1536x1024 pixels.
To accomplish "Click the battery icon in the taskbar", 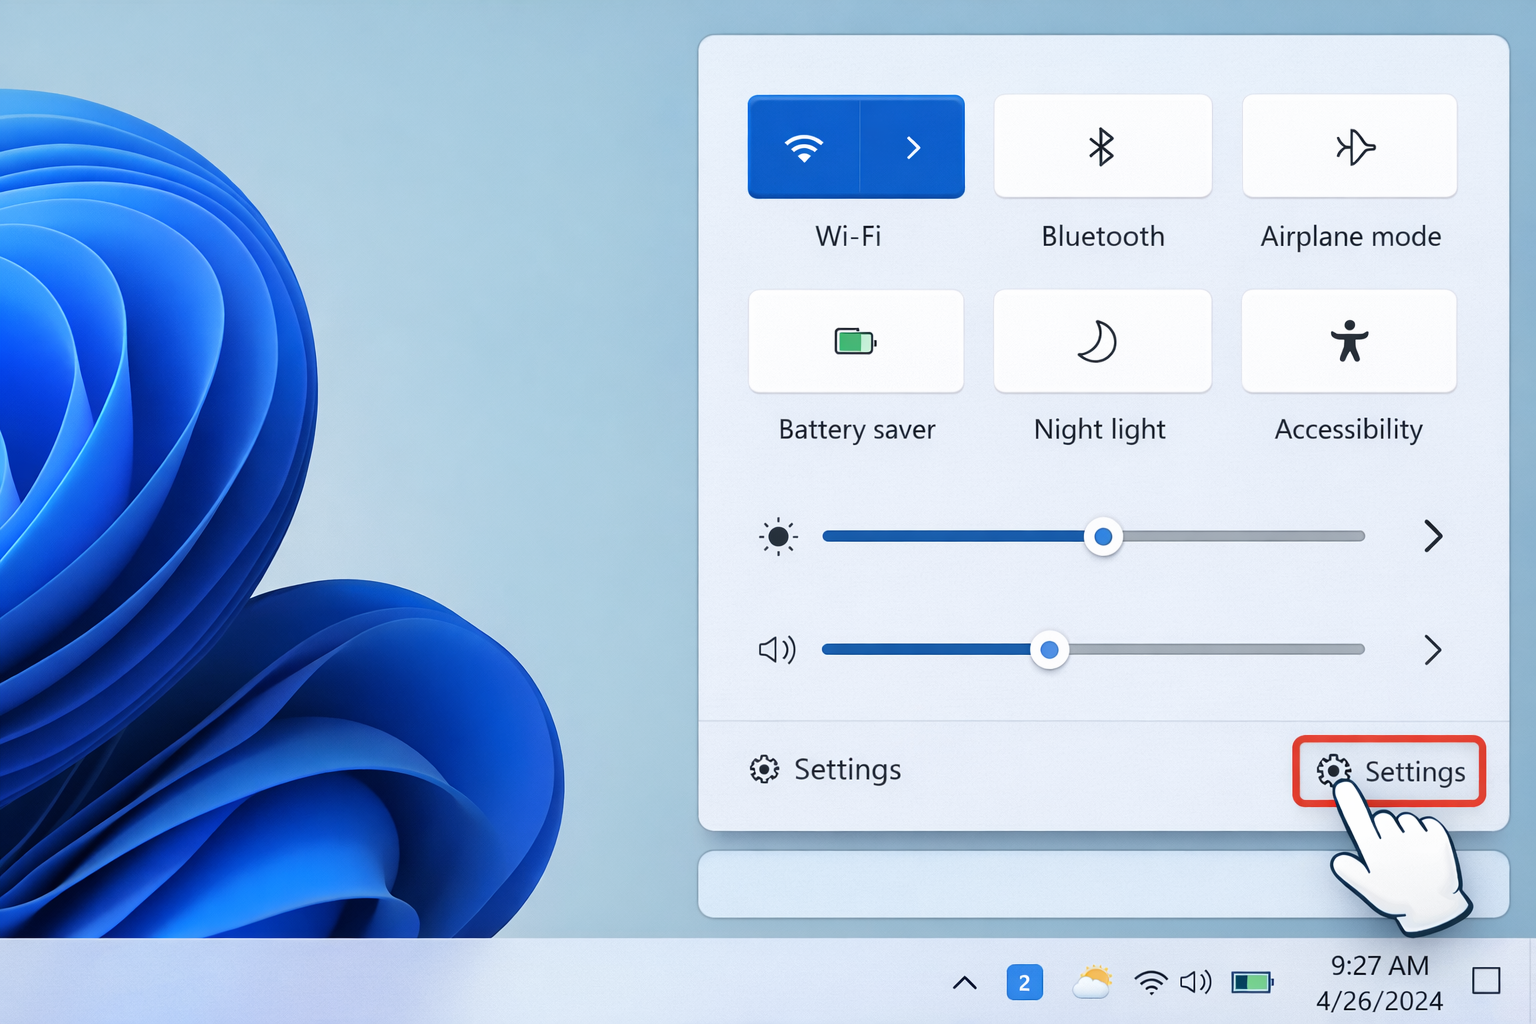I will (1252, 983).
